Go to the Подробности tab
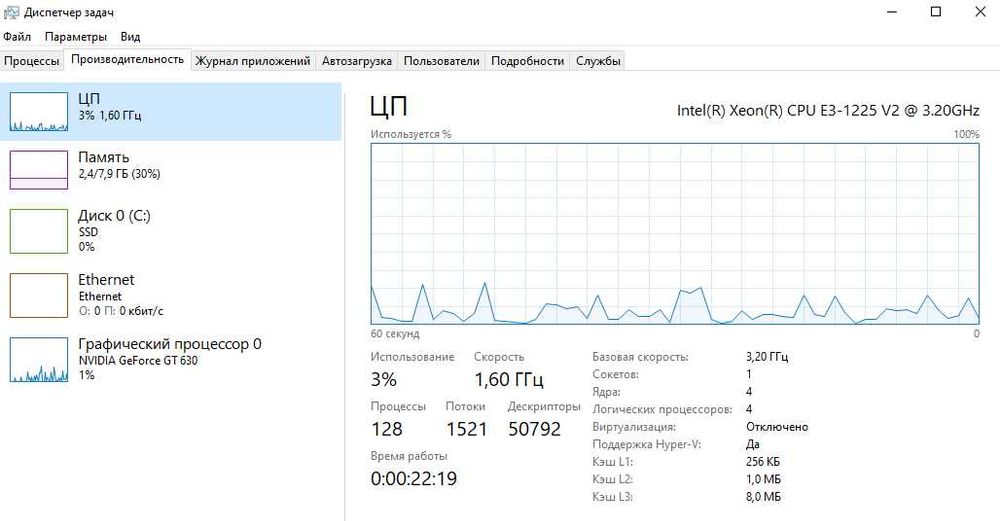 pyautogui.click(x=527, y=61)
